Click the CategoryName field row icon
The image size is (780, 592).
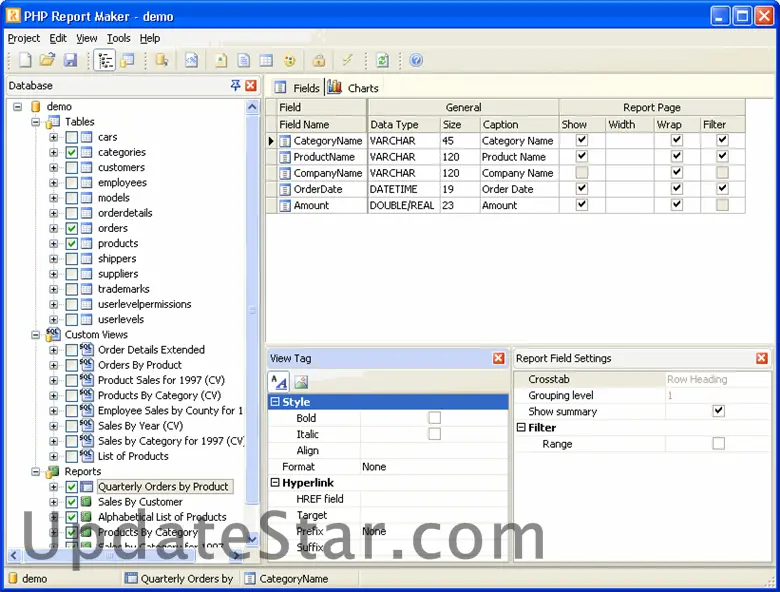click(x=285, y=141)
